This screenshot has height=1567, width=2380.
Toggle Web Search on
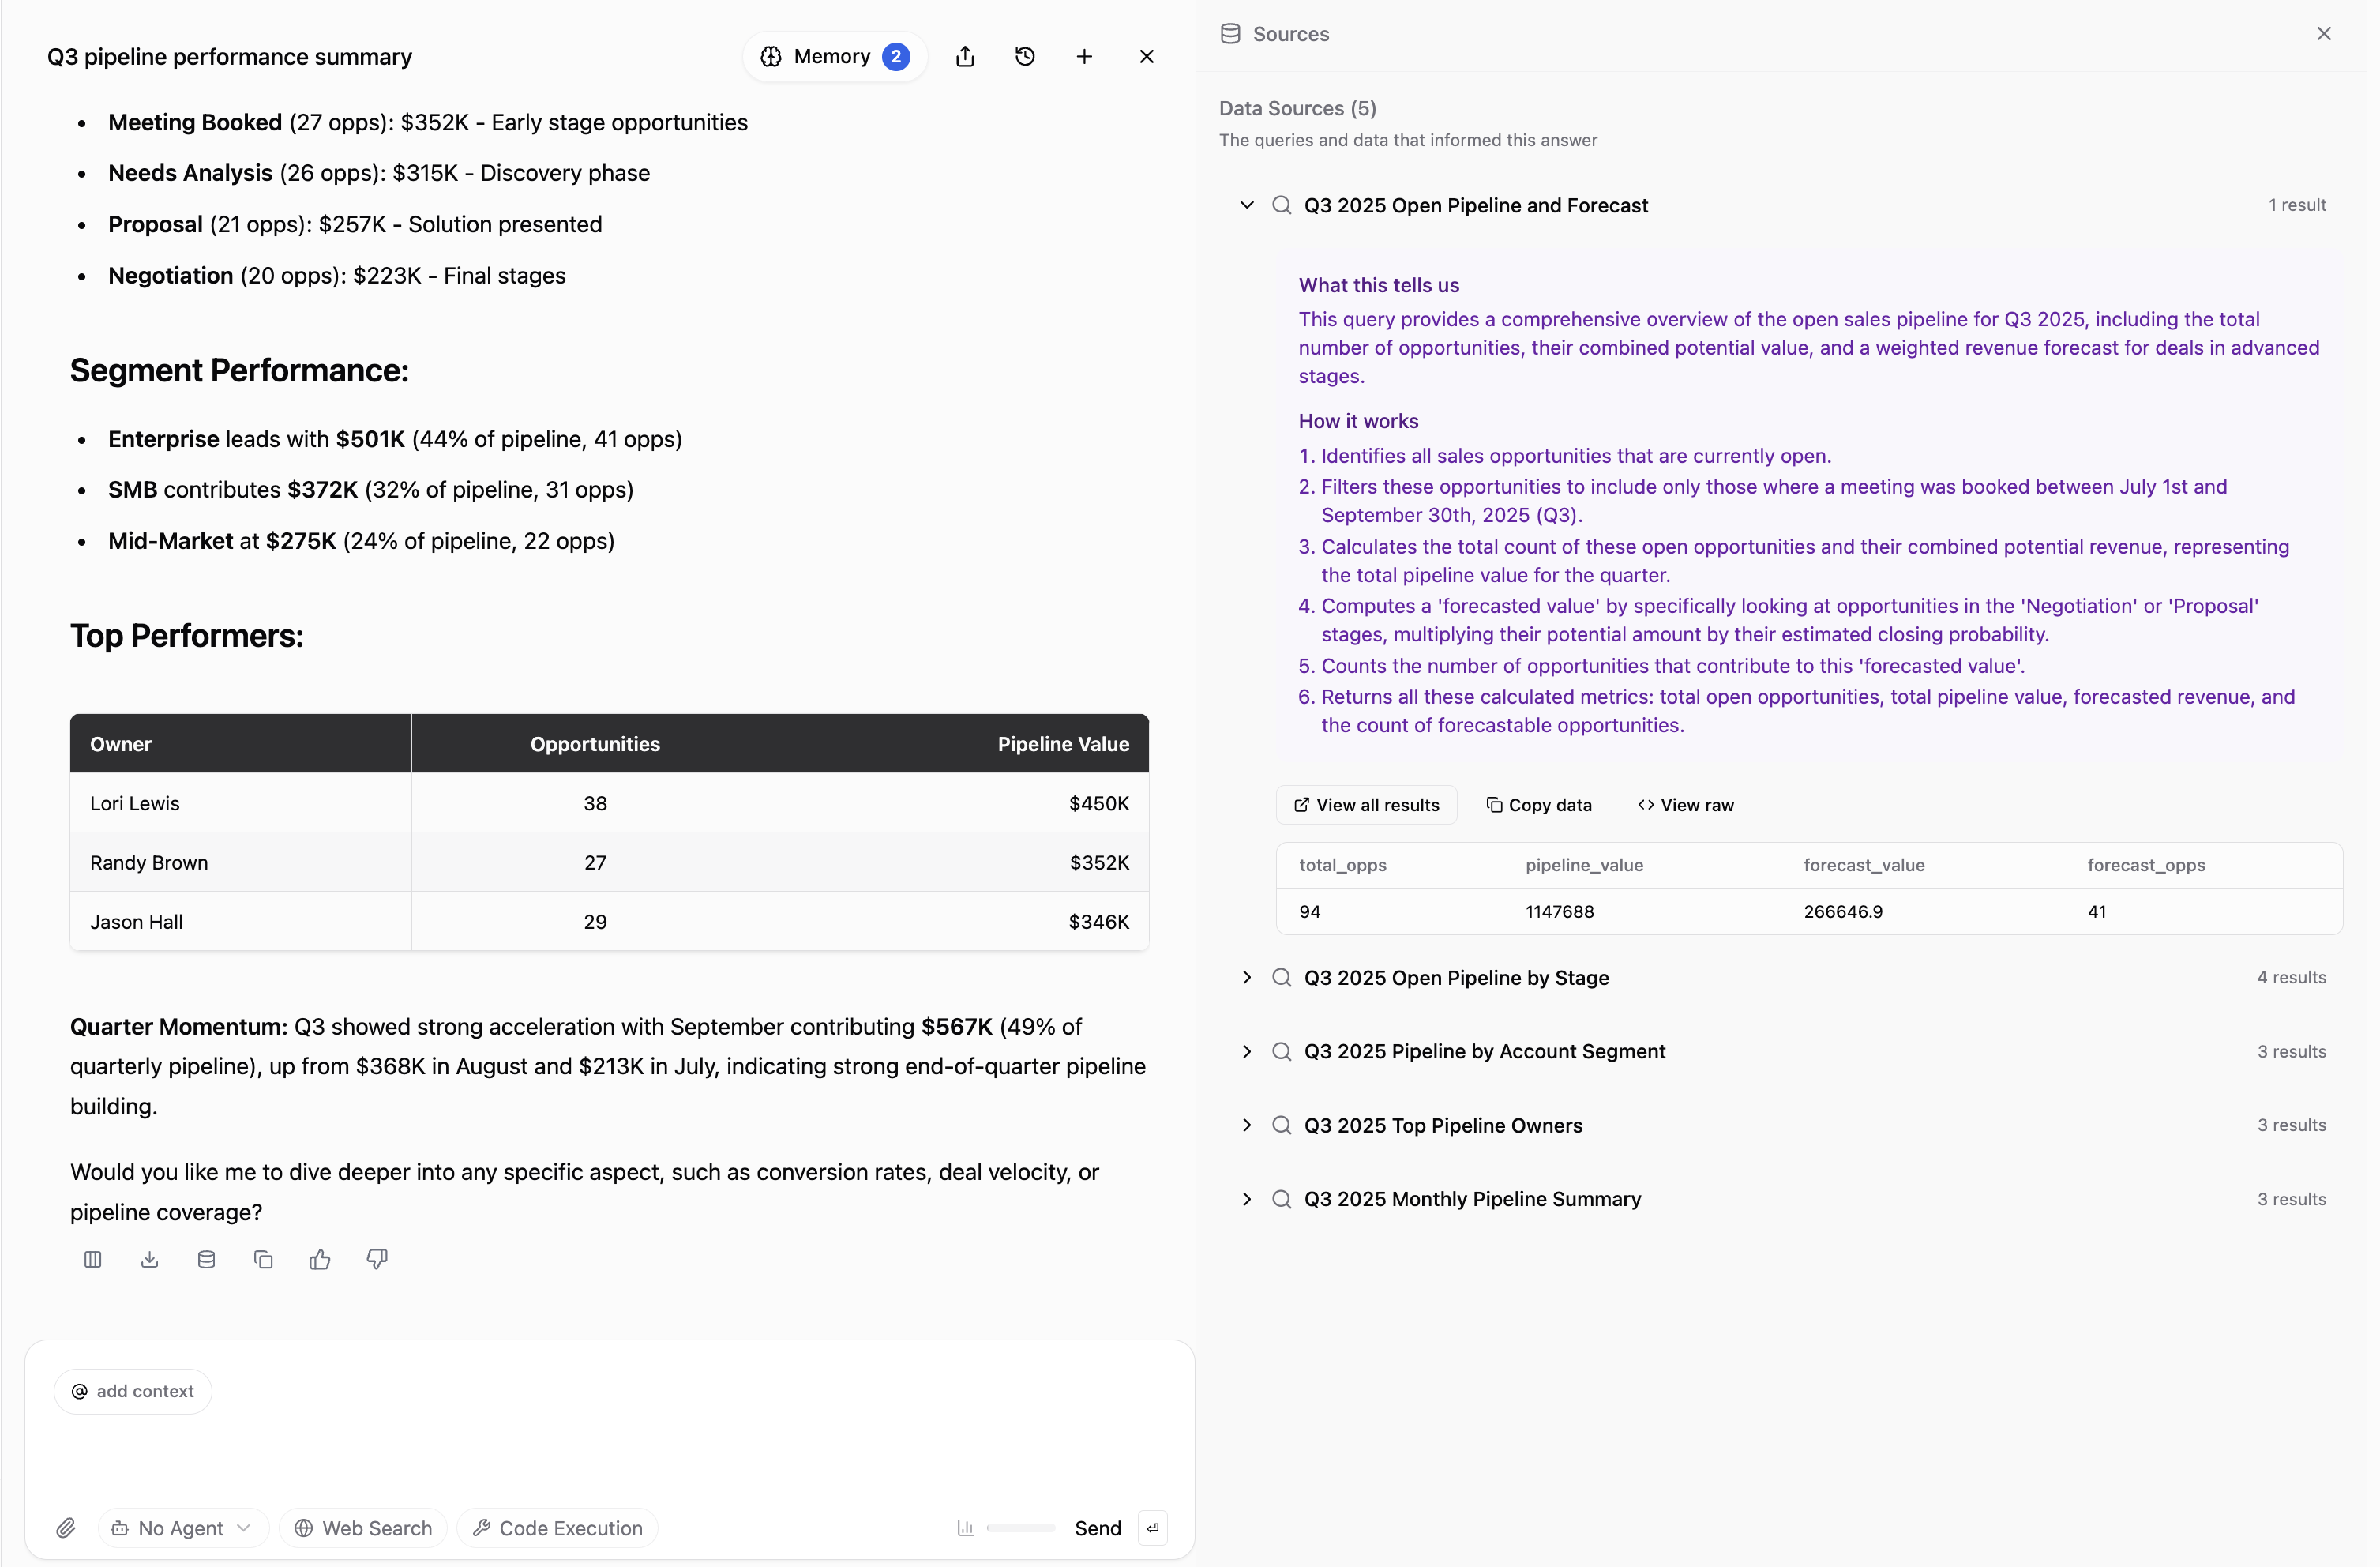[x=362, y=1528]
